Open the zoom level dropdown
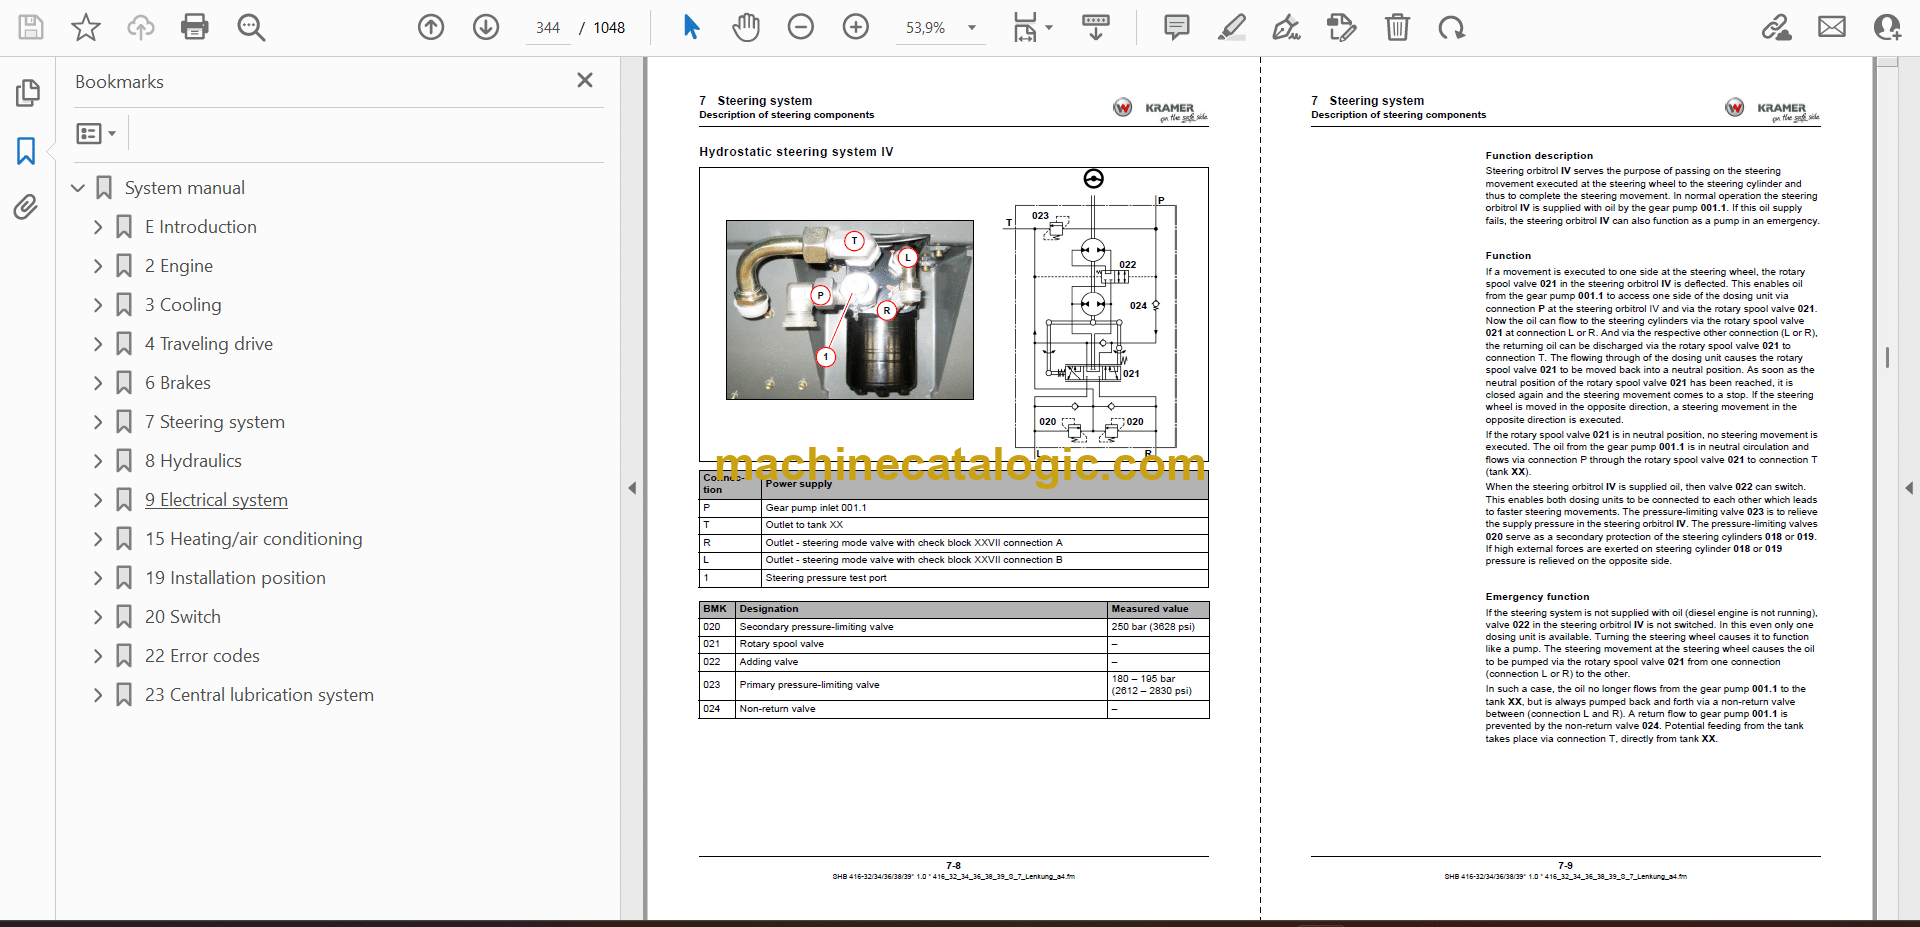The height and width of the screenshot is (927, 1920). pyautogui.click(x=971, y=28)
